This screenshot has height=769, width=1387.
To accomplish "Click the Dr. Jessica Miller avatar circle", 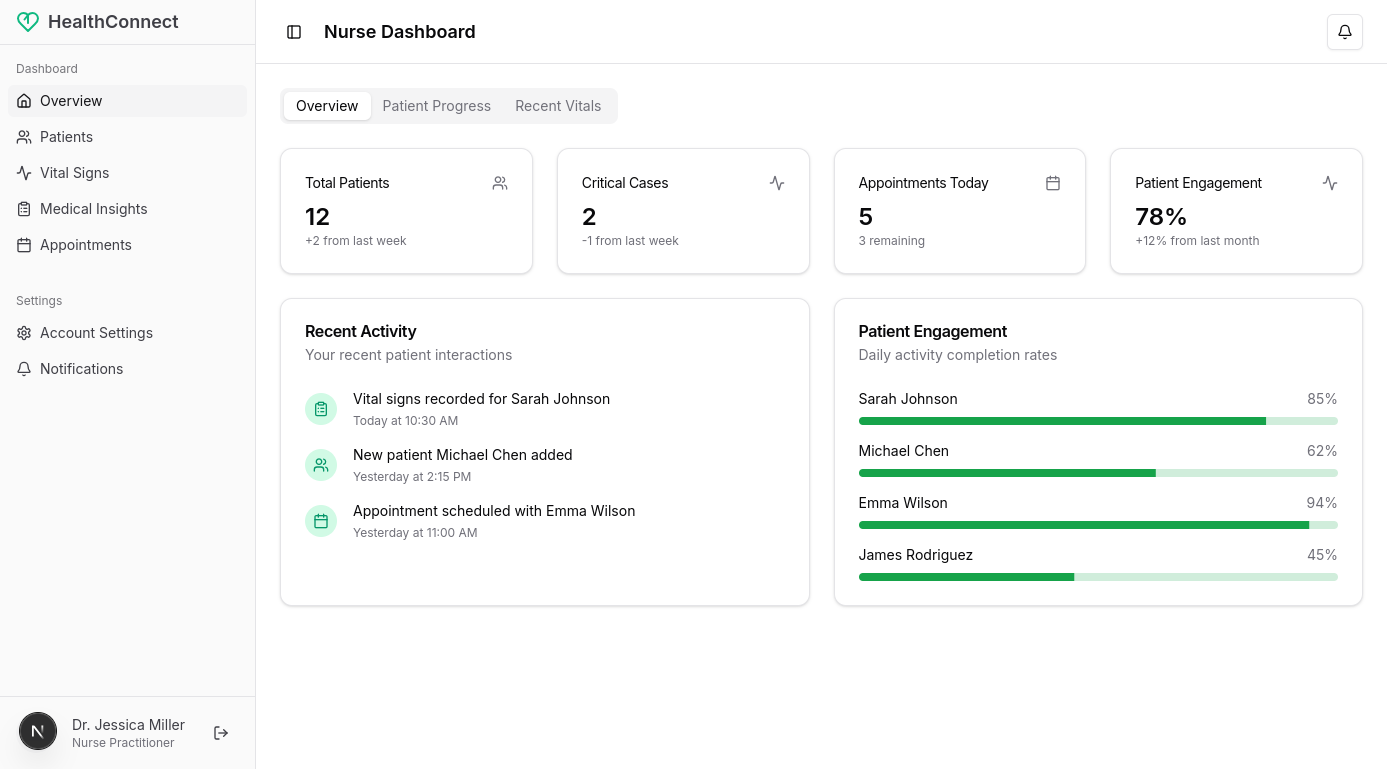I will tap(38, 731).
